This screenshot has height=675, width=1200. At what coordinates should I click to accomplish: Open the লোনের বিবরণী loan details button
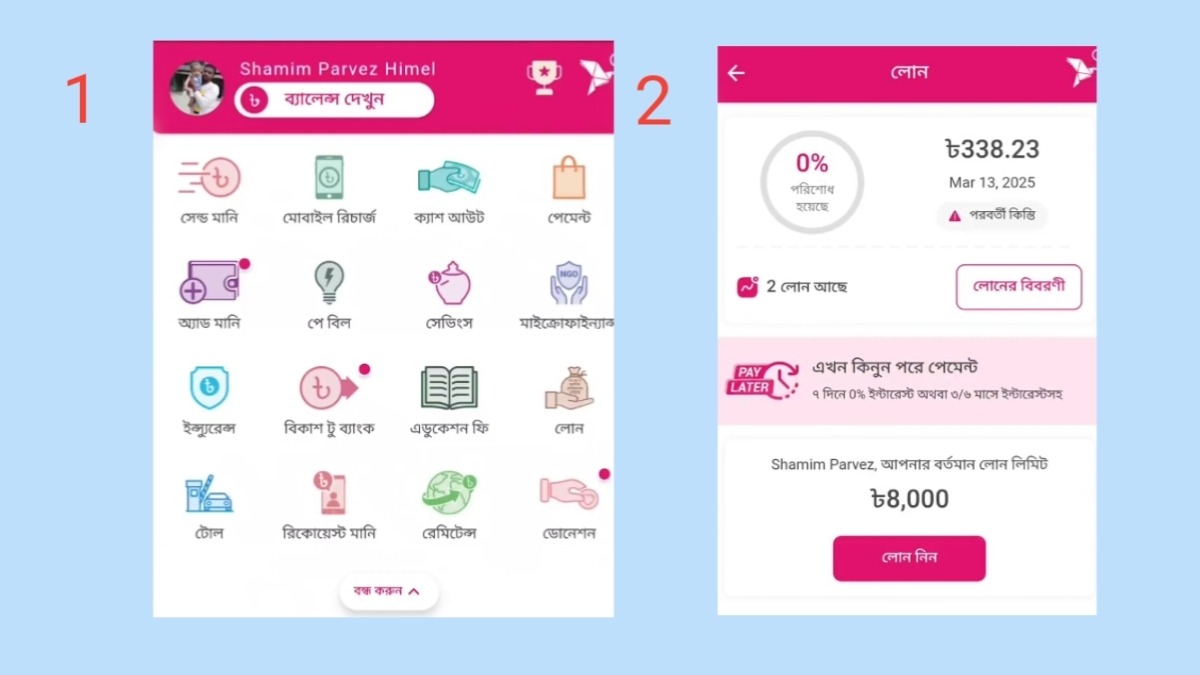coord(1019,287)
